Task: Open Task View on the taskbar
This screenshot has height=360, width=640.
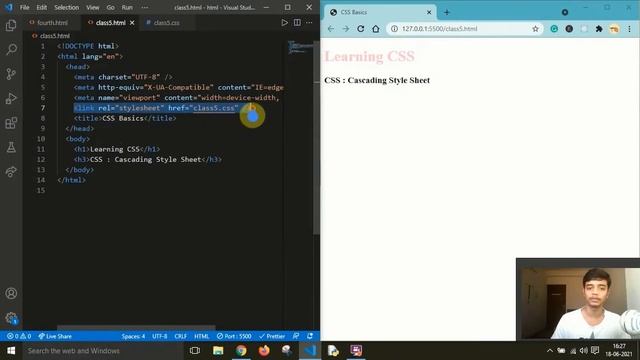Action: 195,351
